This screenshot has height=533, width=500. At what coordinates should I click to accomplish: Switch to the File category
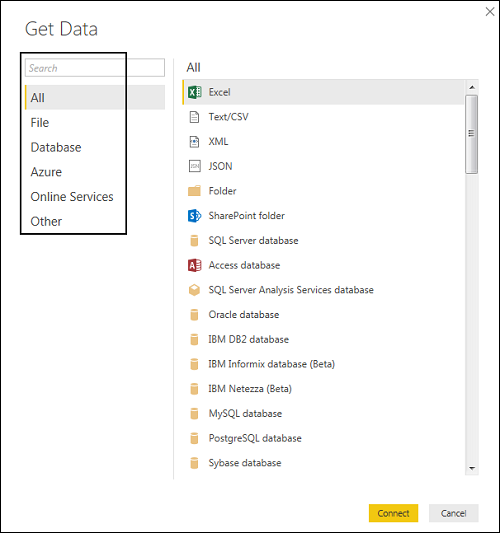pos(95,123)
